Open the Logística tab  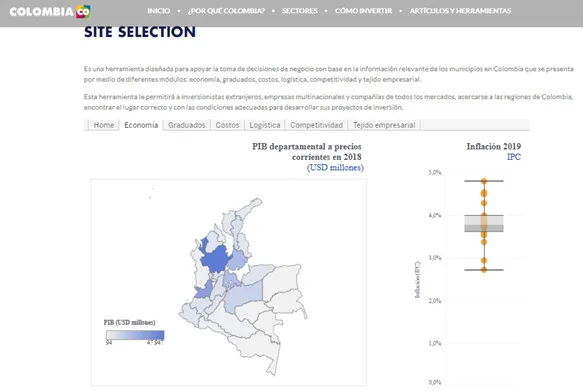pos(265,125)
